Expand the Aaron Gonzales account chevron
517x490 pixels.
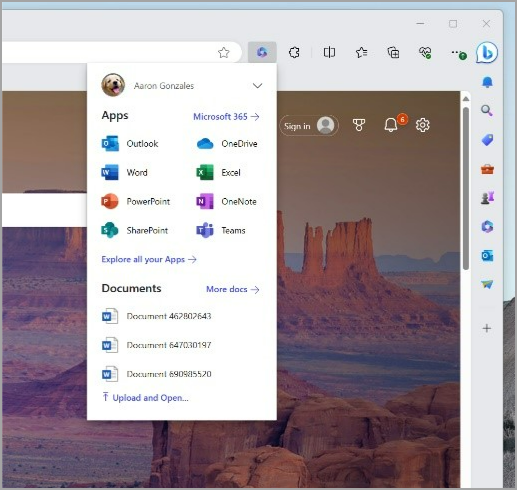[x=257, y=86]
